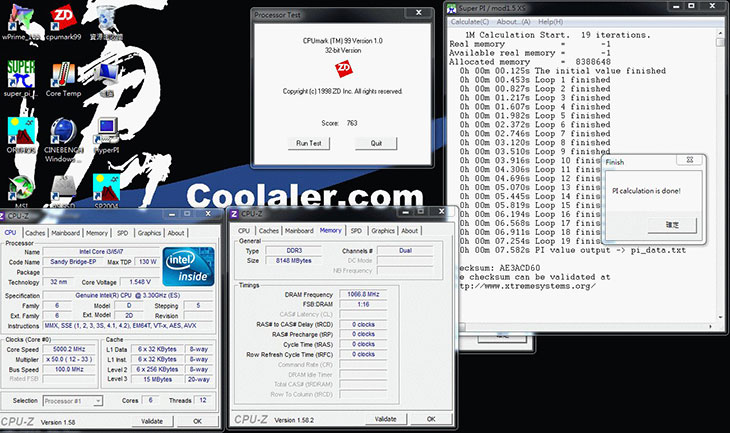Image resolution: width=730 pixels, height=433 pixels.
Task: Click the DRAM Frequency 1066.8 MHz field
Action: pyautogui.click(x=363, y=294)
